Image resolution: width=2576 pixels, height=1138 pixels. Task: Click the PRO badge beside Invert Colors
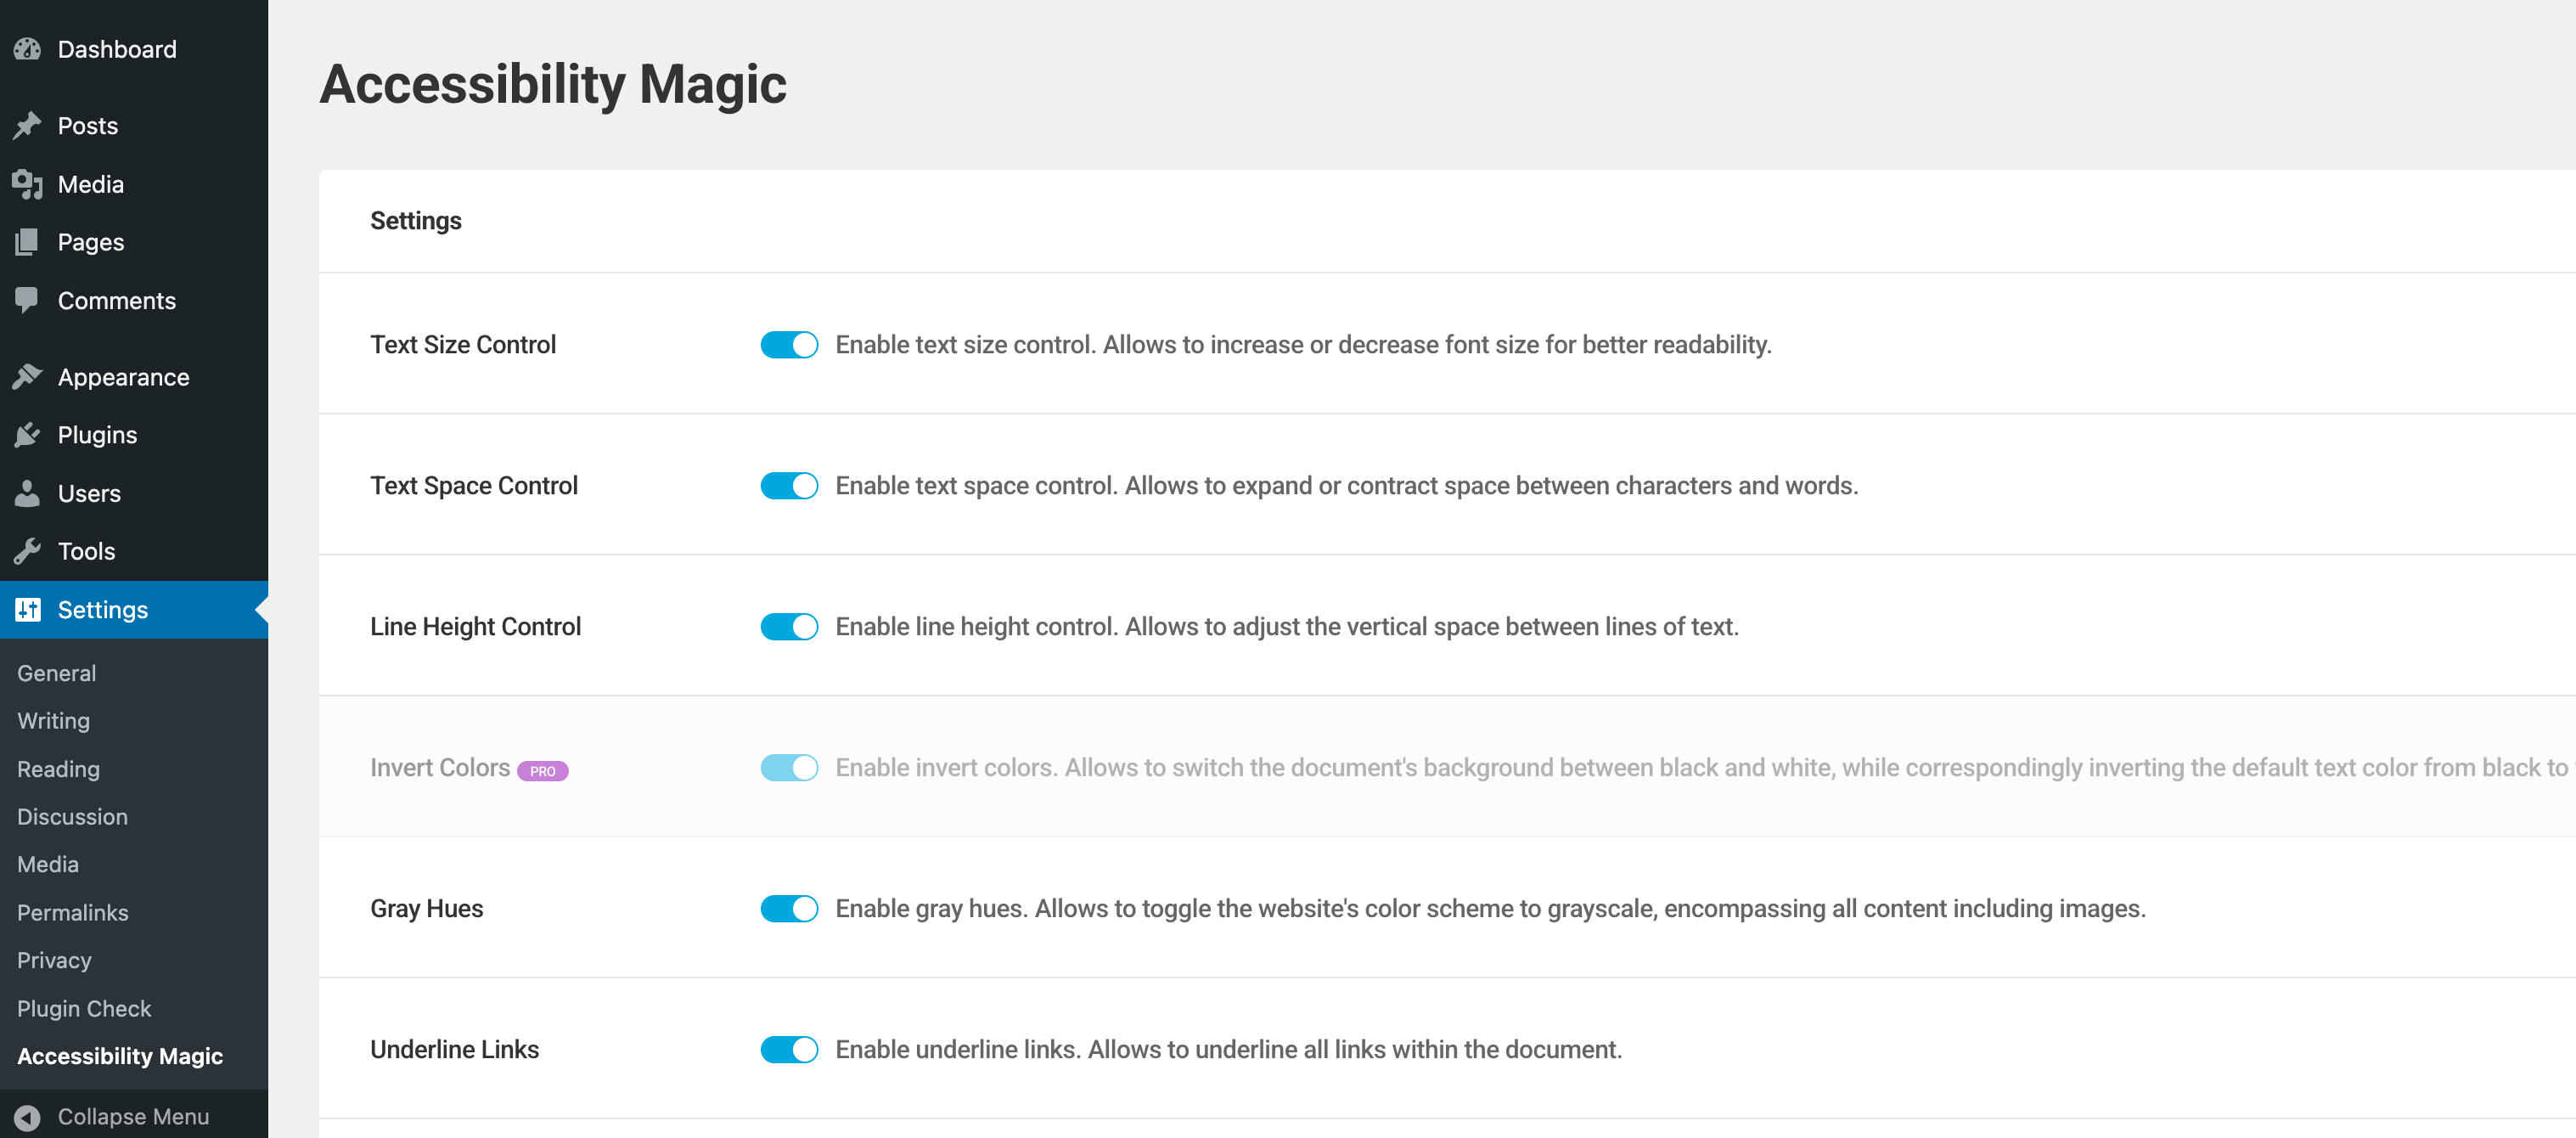542,771
